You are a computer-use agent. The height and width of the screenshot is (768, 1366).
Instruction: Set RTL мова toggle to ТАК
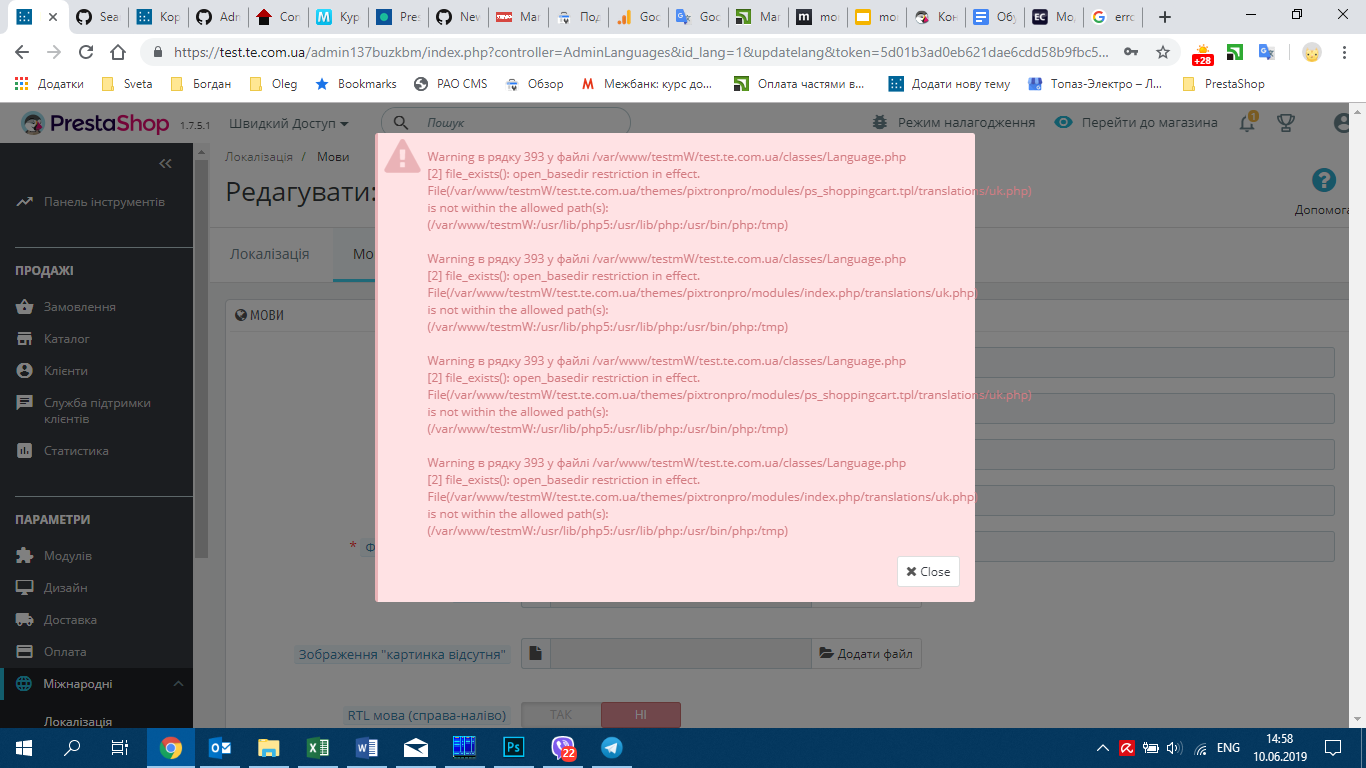click(560, 714)
